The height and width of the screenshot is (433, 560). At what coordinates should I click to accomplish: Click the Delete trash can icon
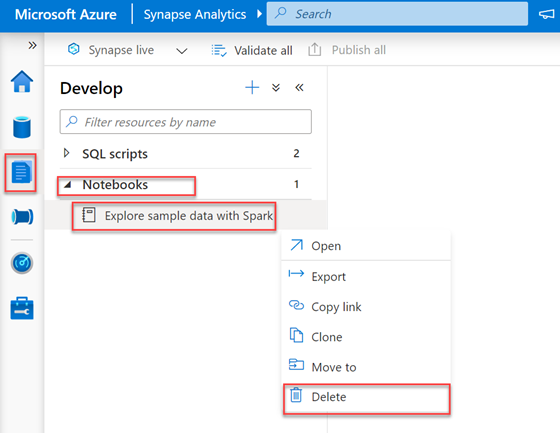pos(296,395)
